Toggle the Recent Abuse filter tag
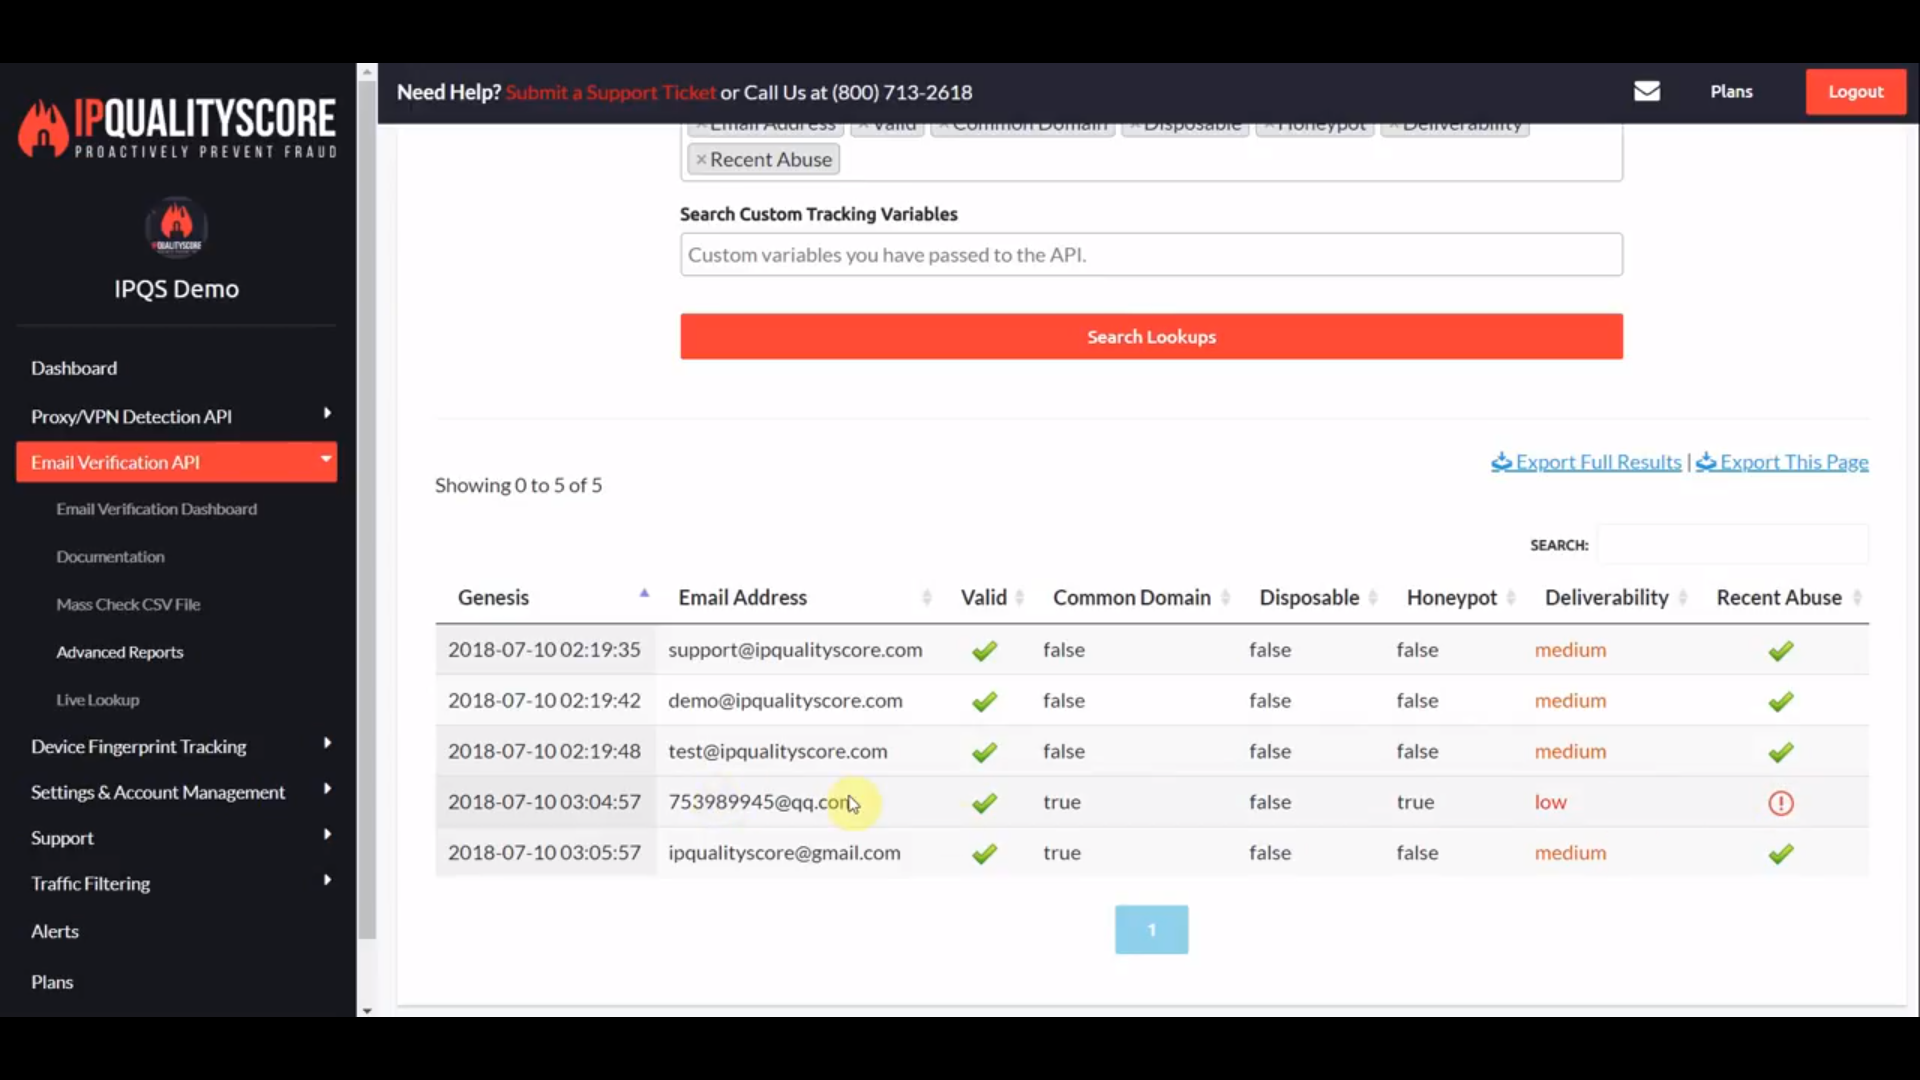Screen dimensions: 1920x1080 point(762,158)
